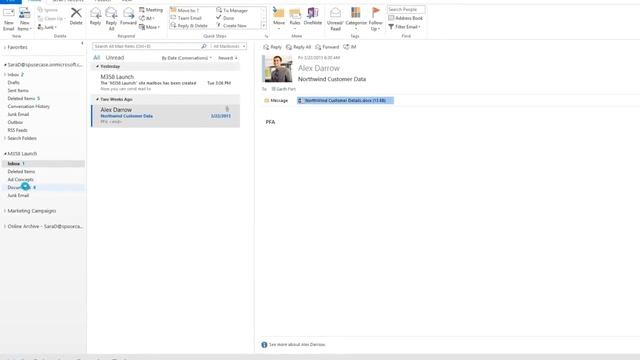Open the Move button menu
This screenshot has height=360, width=640.
pyautogui.click(x=279, y=19)
